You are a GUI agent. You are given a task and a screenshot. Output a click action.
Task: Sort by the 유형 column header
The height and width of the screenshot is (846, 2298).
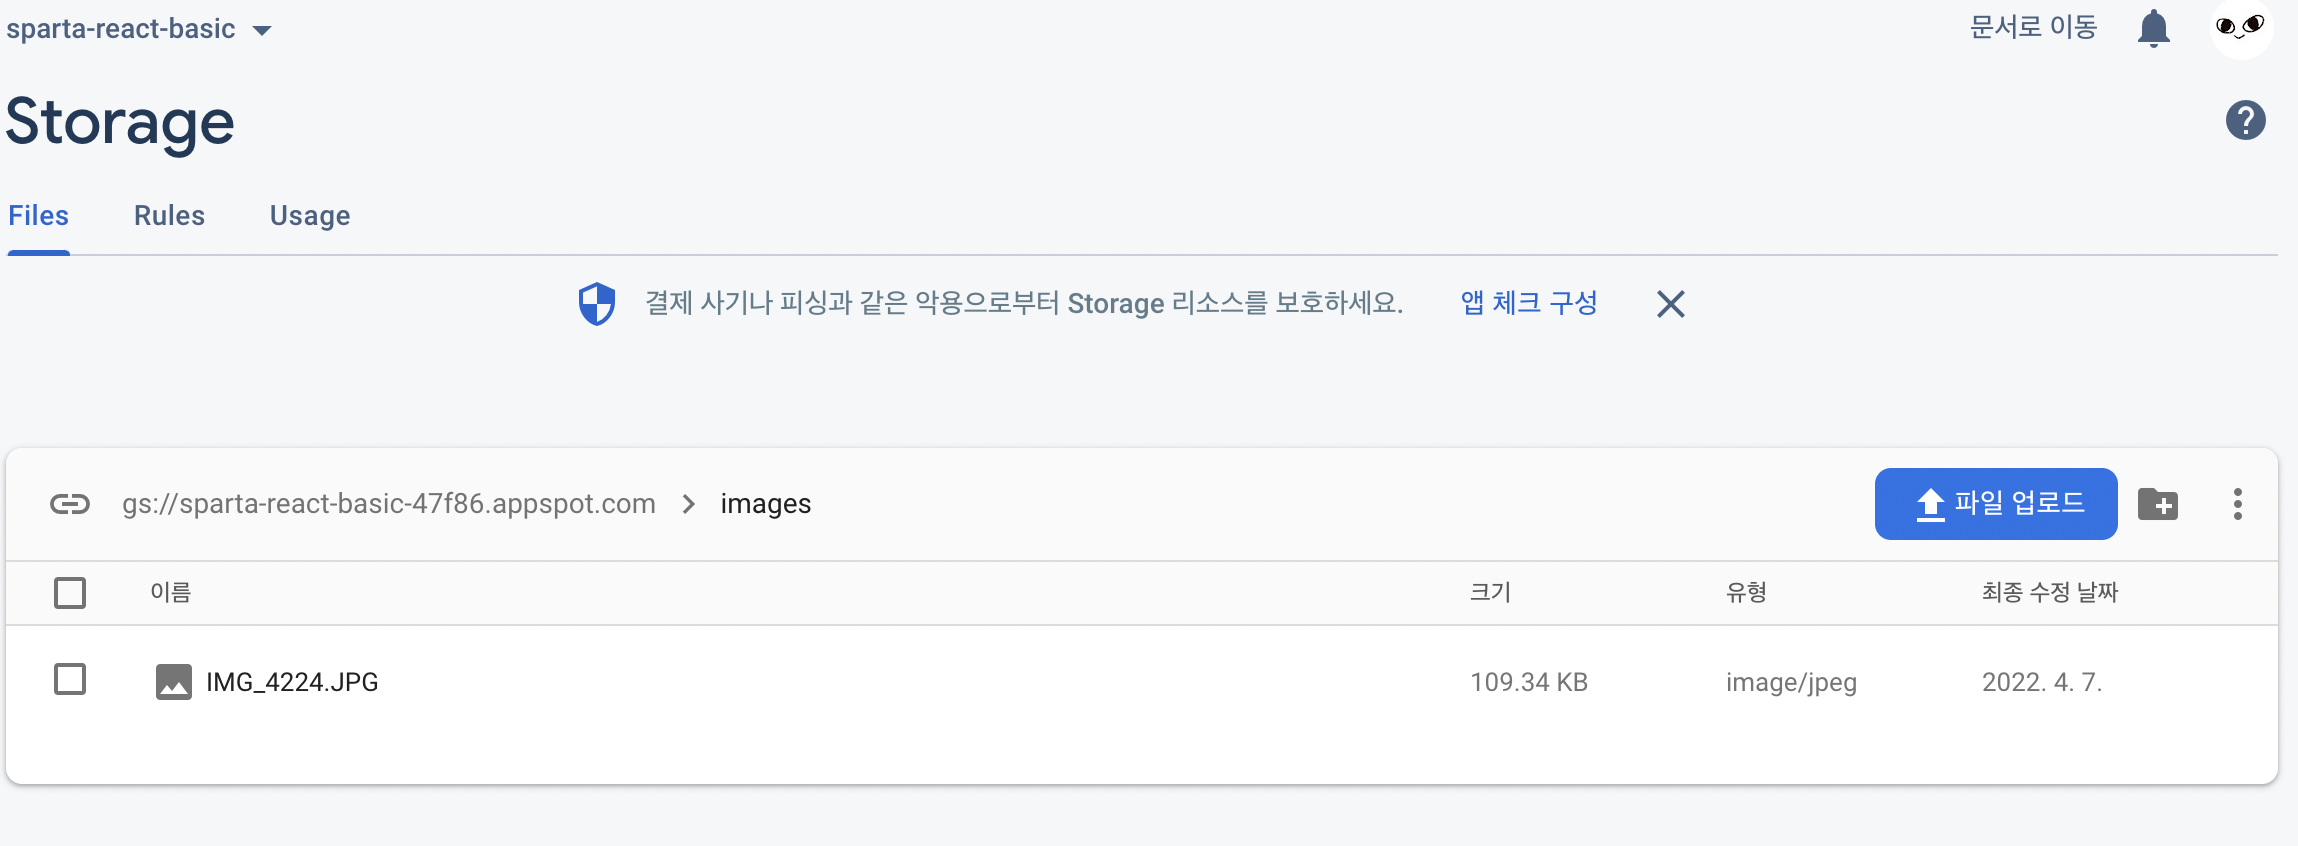pyautogui.click(x=1746, y=592)
